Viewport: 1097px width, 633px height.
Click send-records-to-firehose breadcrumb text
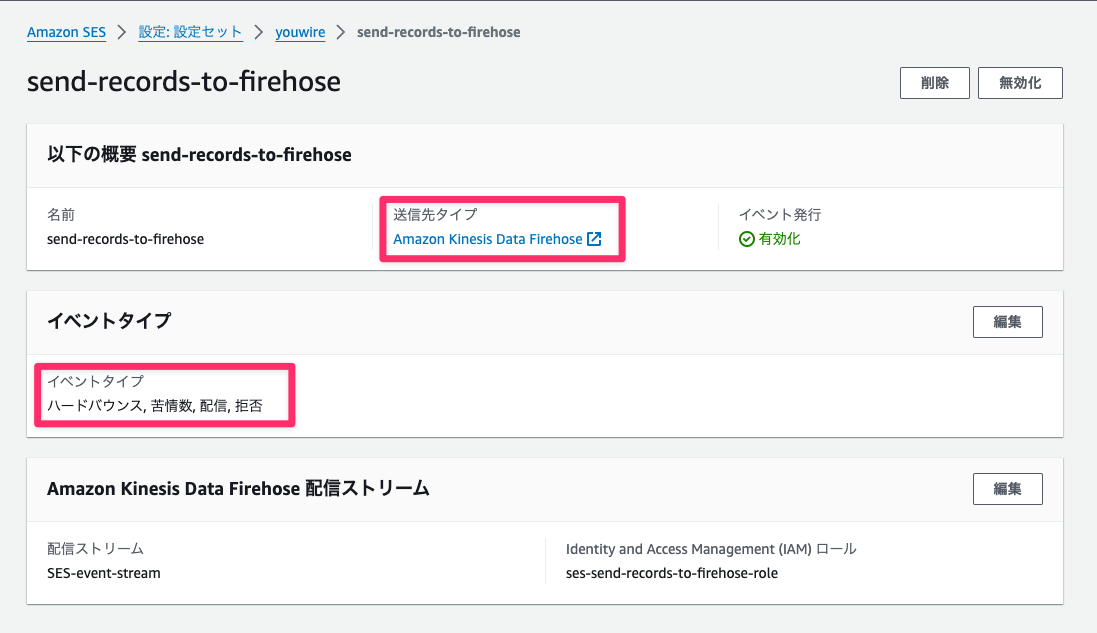coord(439,32)
